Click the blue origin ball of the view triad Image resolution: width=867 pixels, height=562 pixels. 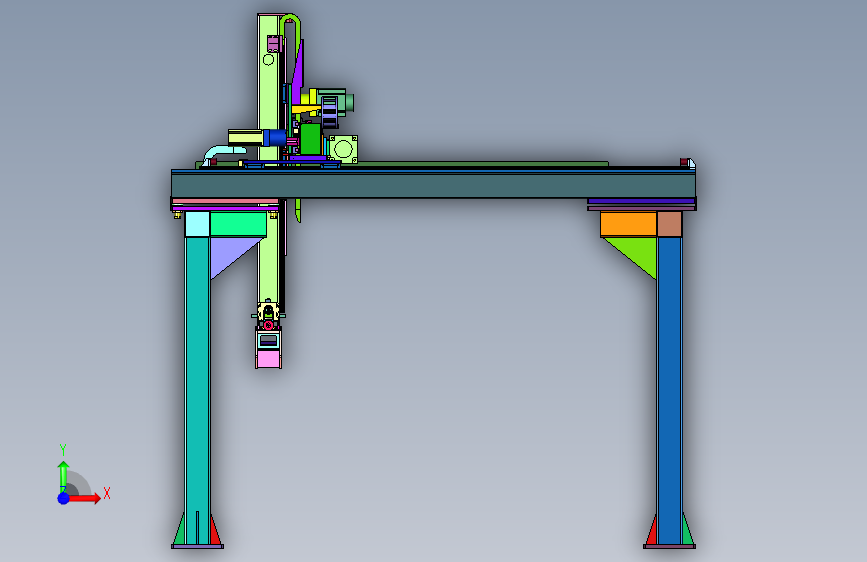click(63, 498)
